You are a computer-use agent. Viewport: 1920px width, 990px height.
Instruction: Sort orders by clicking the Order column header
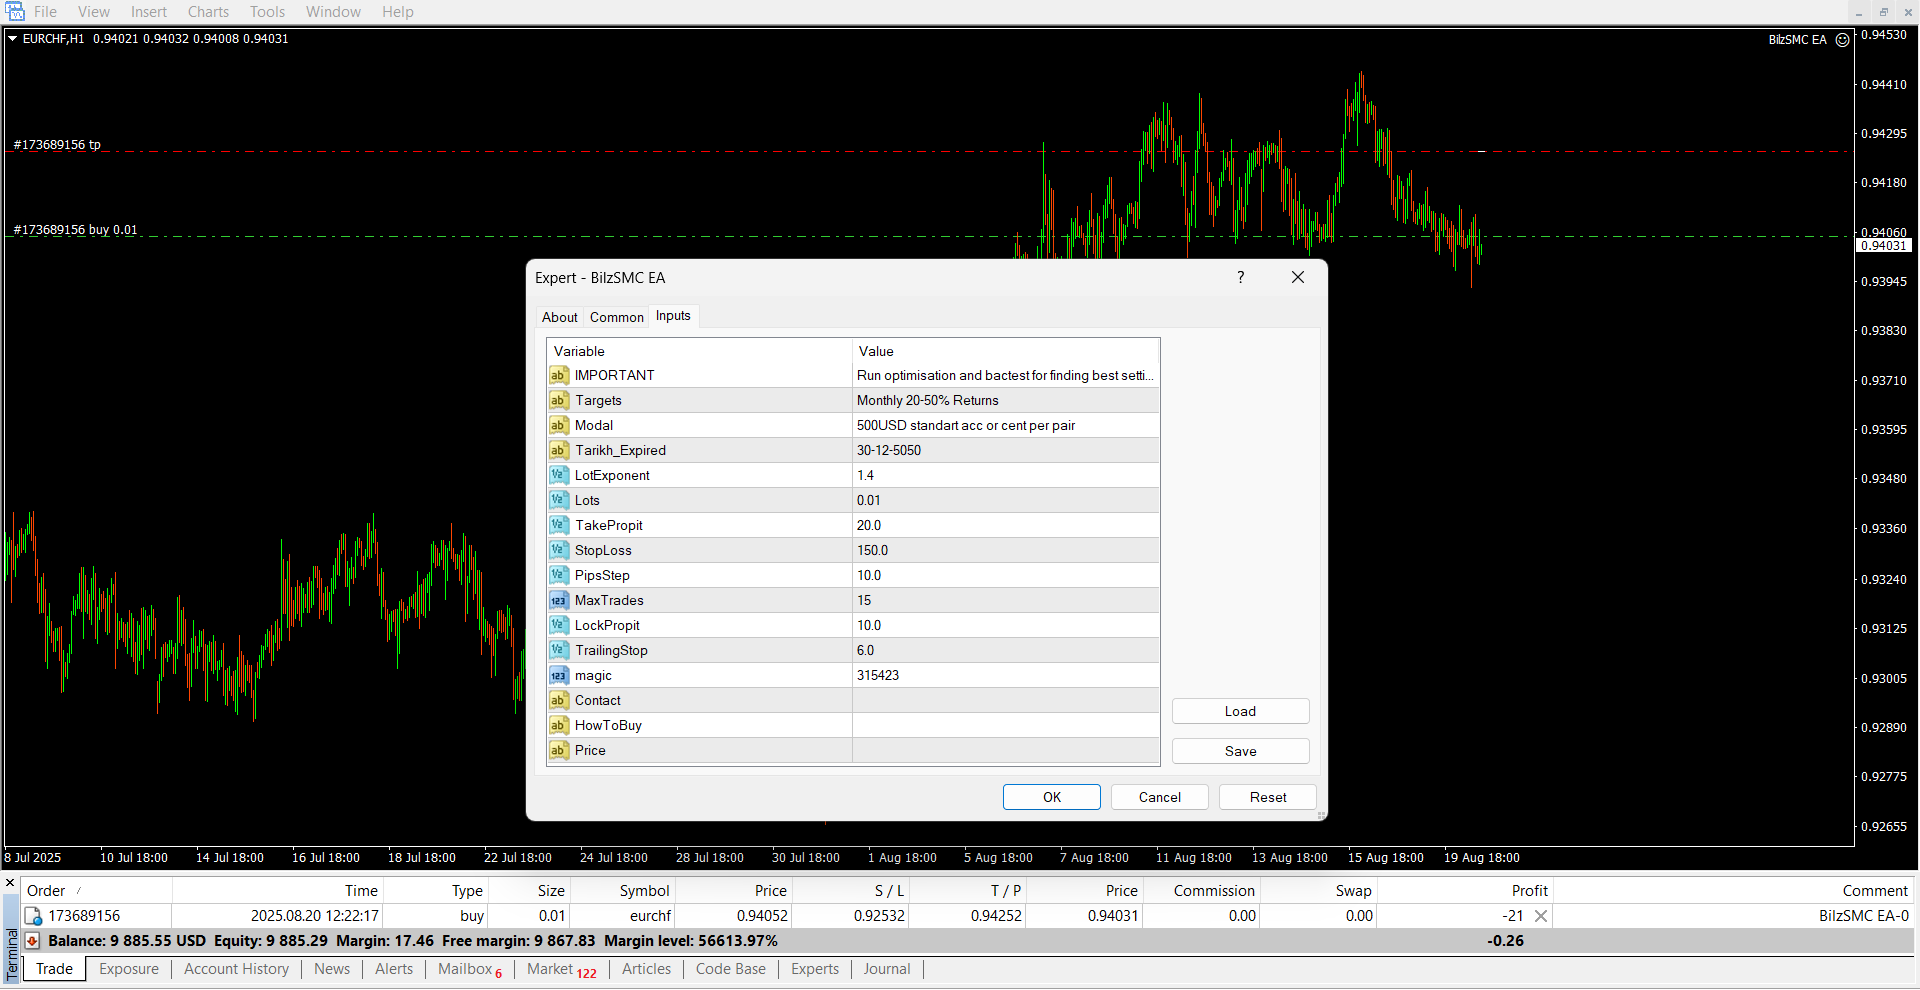[x=46, y=891]
